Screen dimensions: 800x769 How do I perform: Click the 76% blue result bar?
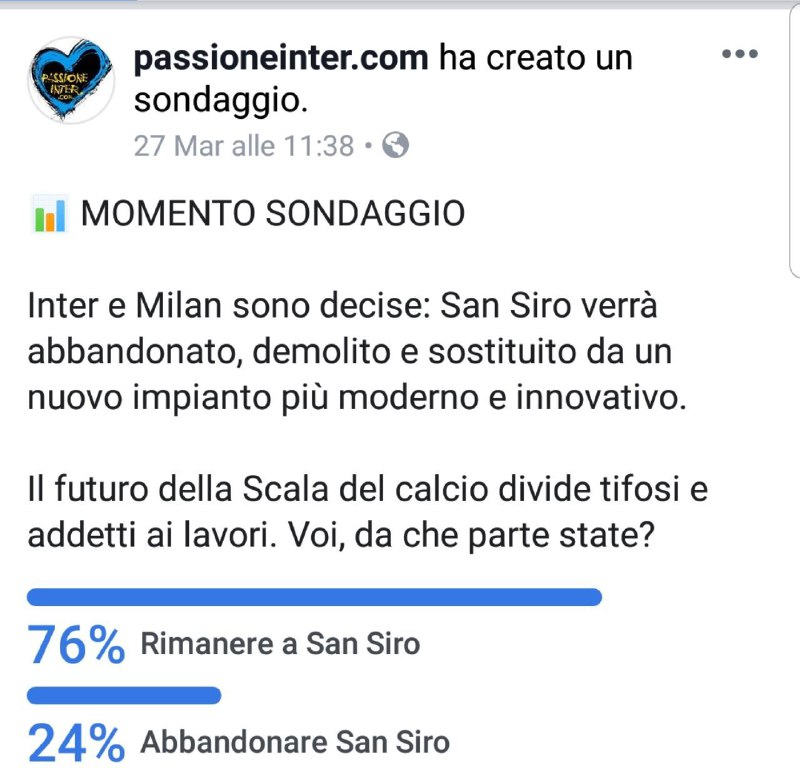point(314,597)
